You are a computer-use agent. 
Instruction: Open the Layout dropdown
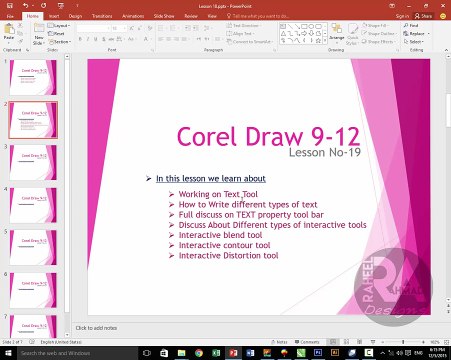59,25
